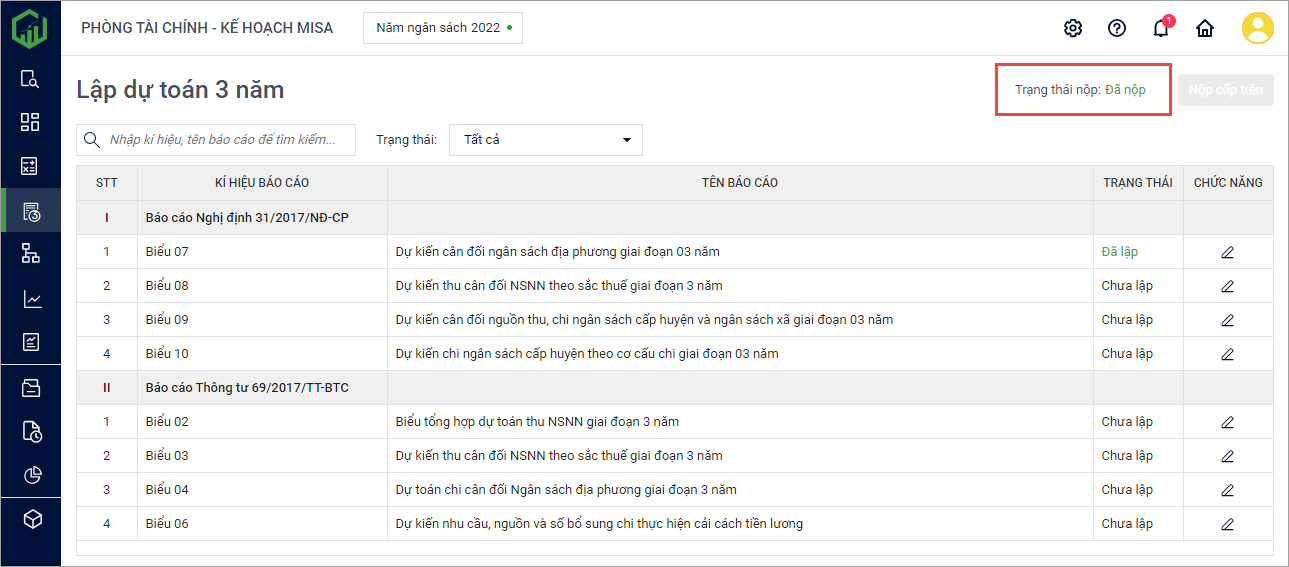Click edit pencil for Biểu 10 row
The width and height of the screenshot is (1289, 567).
click(x=1228, y=354)
